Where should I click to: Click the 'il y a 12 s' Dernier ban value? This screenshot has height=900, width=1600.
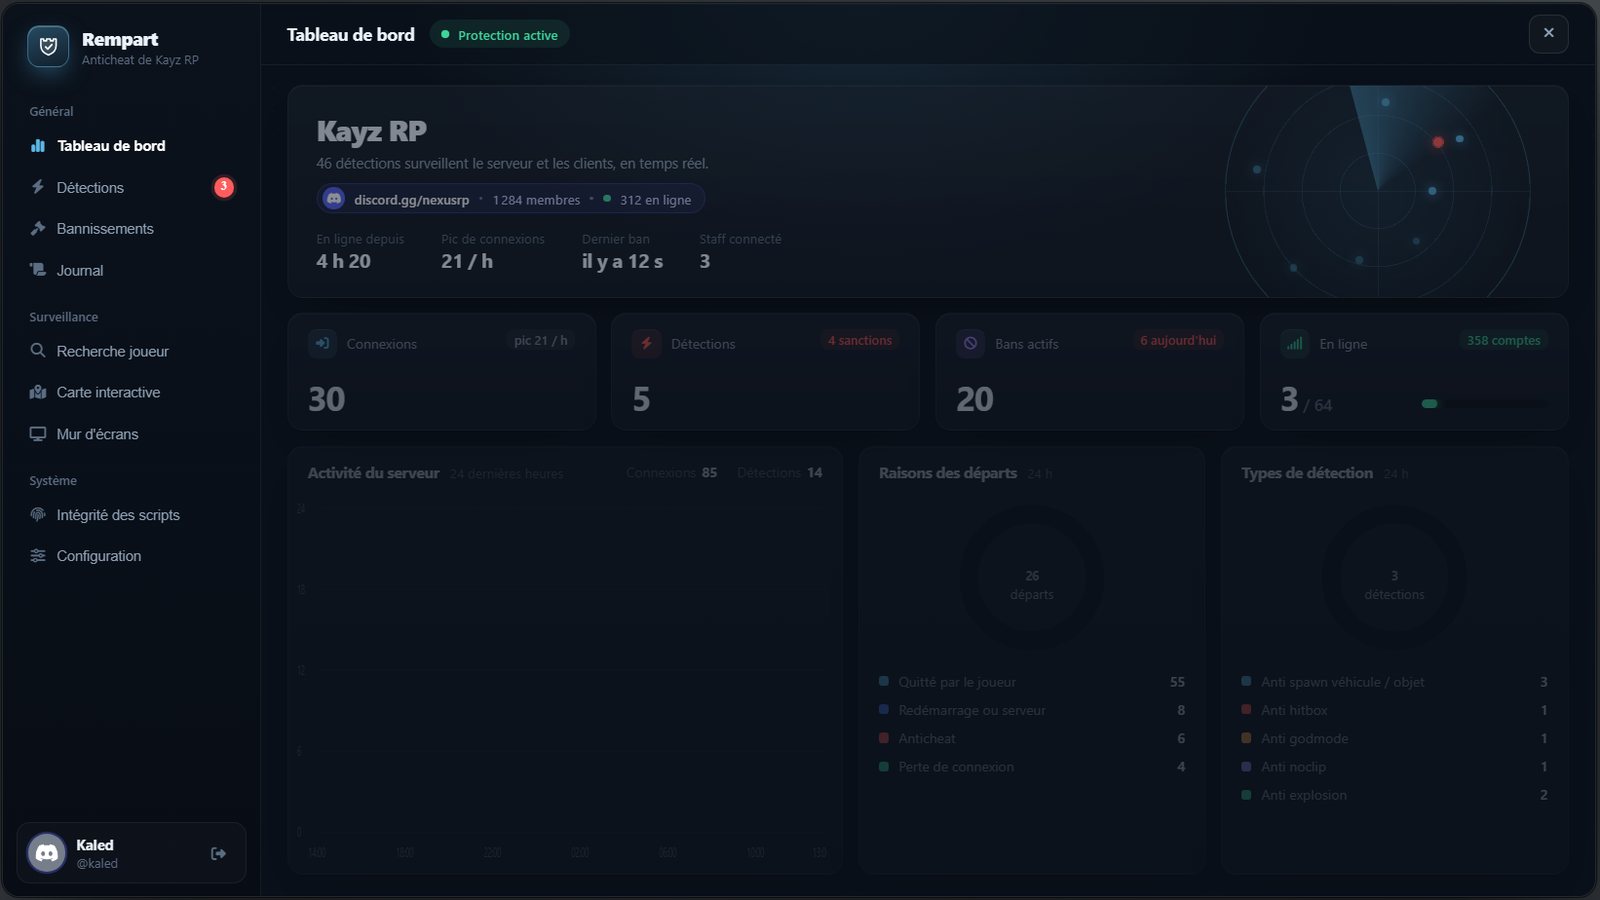point(622,261)
